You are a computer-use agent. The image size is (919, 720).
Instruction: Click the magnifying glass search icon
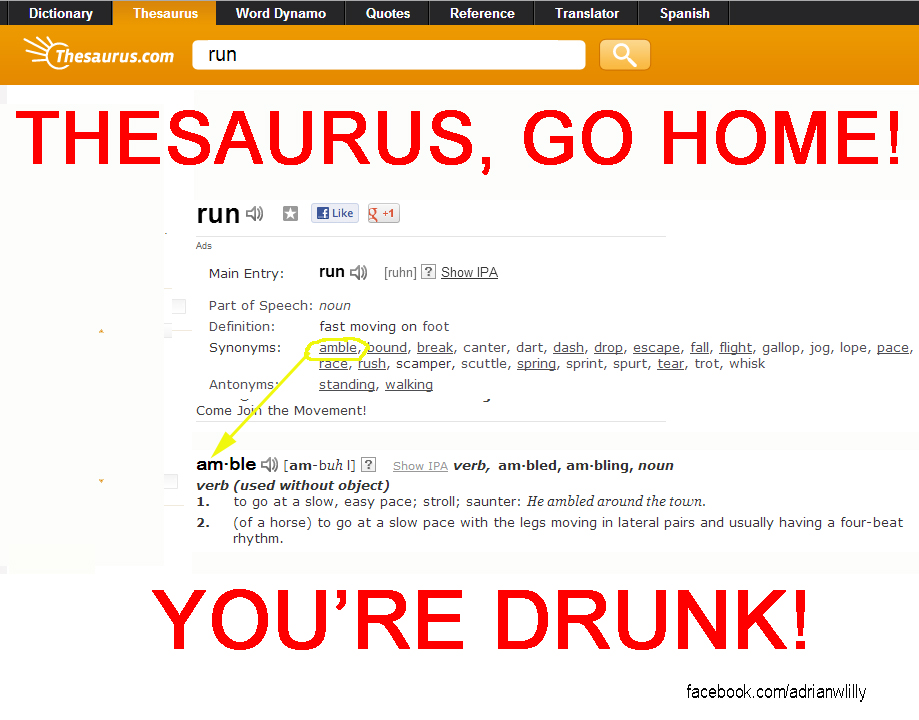click(623, 55)
